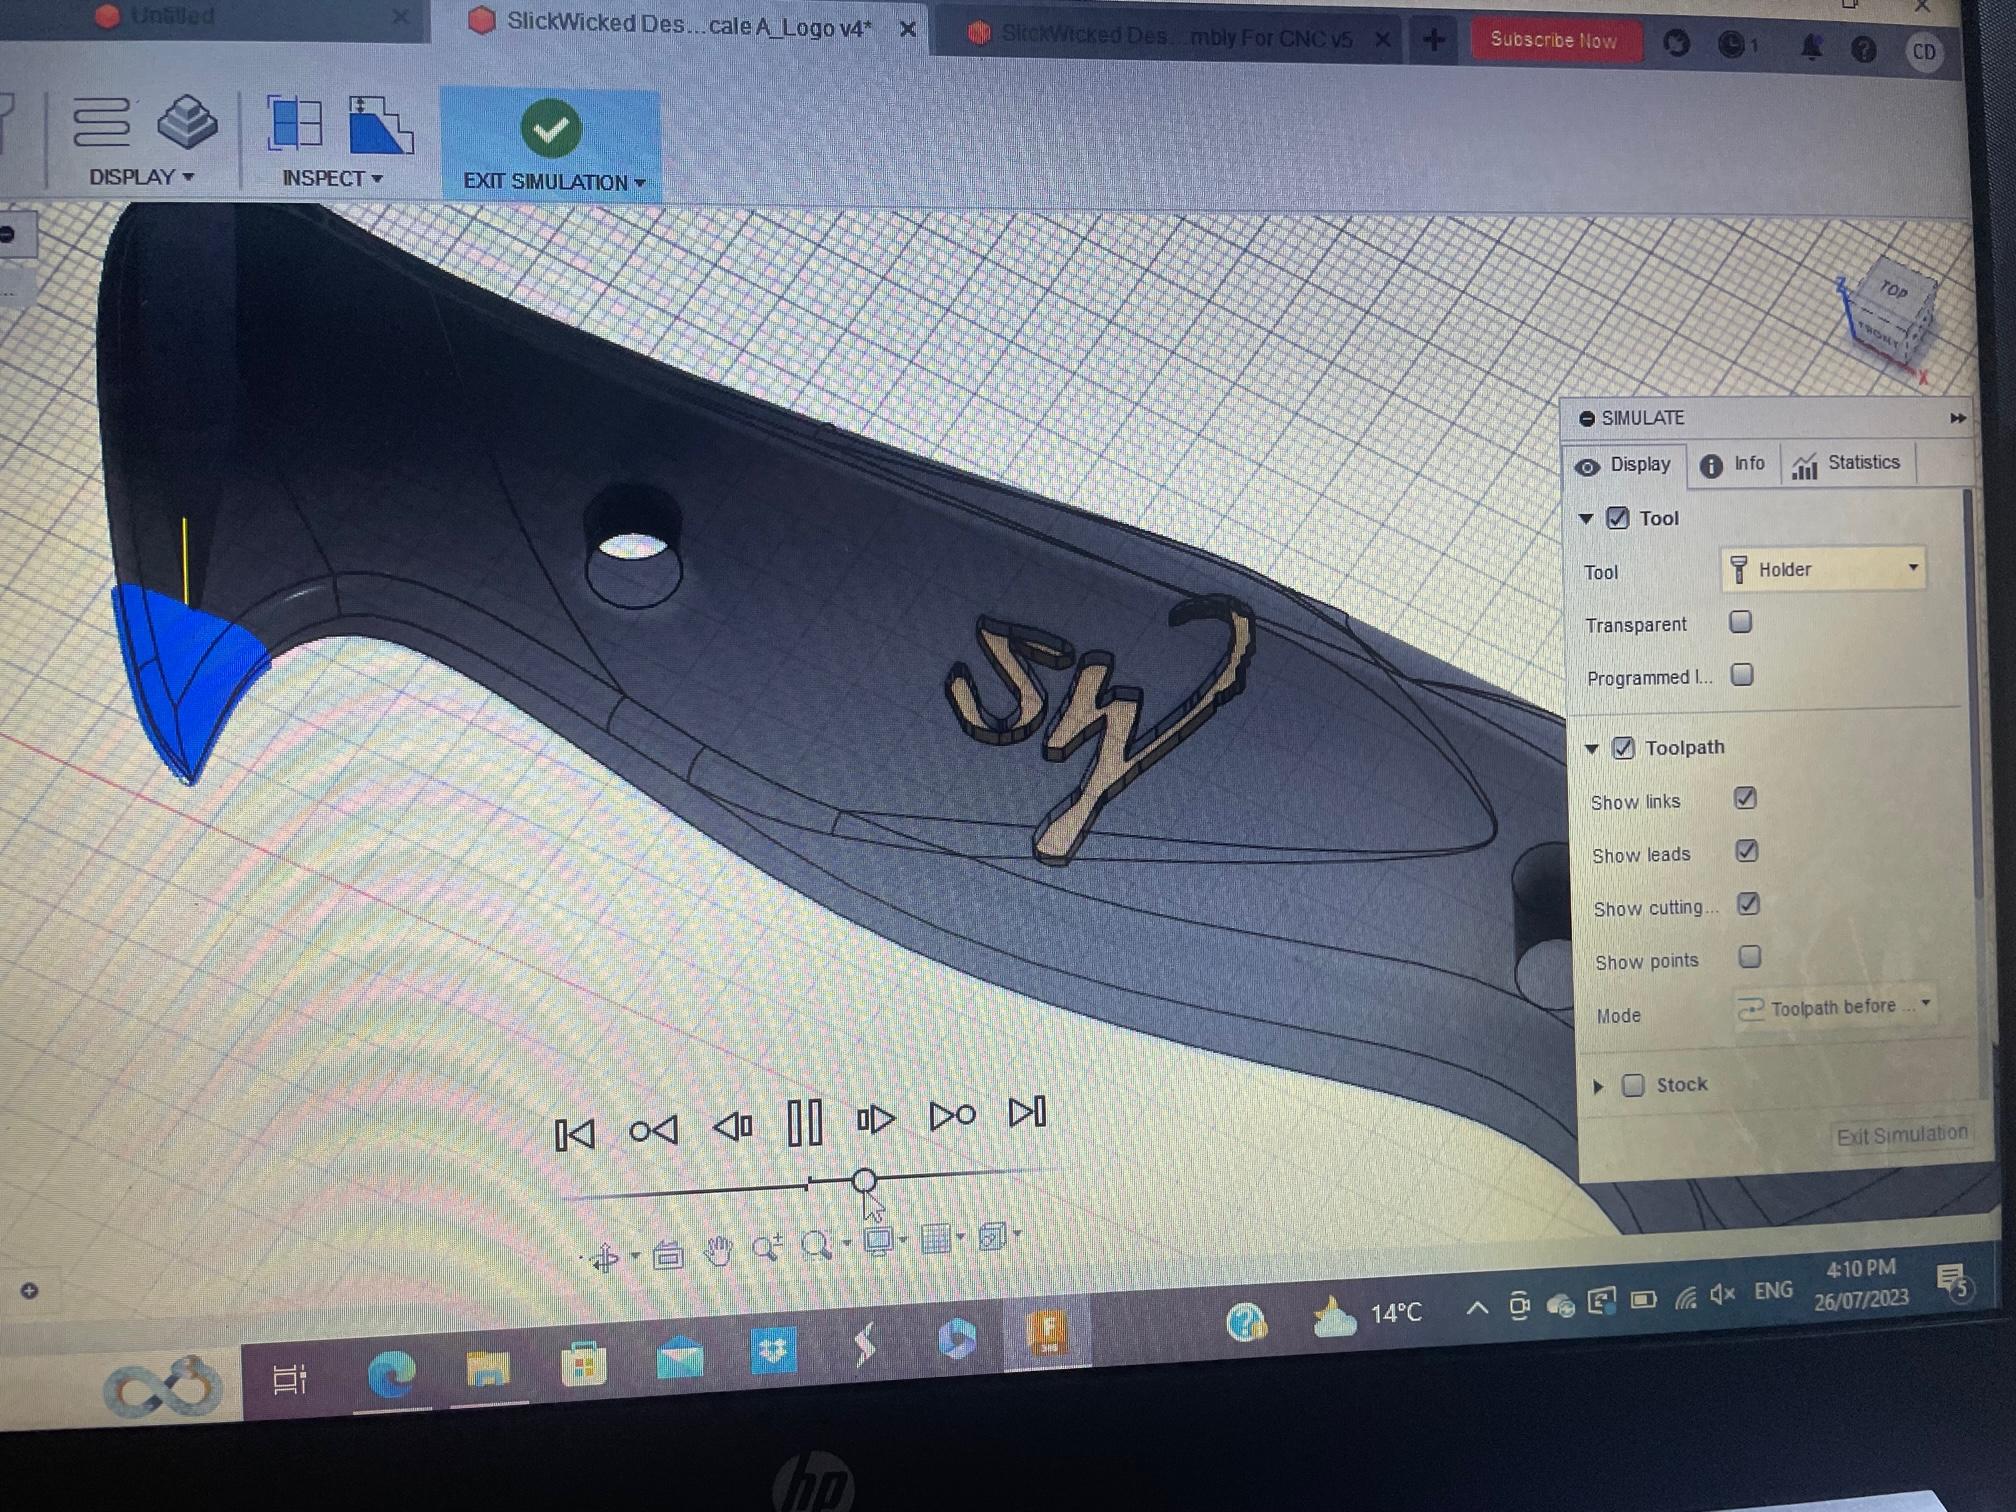
Task: Open notifications bell icon
Action: tap(1811, 47)
